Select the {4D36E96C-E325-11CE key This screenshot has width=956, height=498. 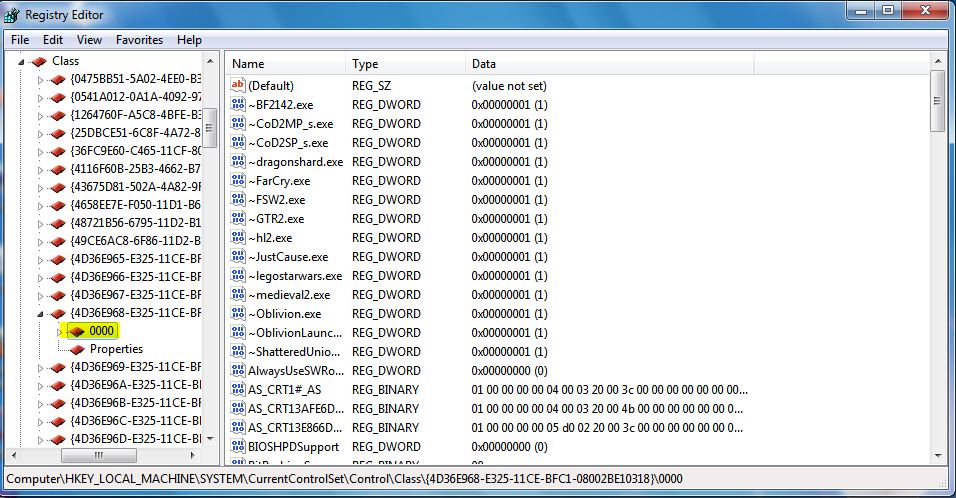[x=135, y=421]
